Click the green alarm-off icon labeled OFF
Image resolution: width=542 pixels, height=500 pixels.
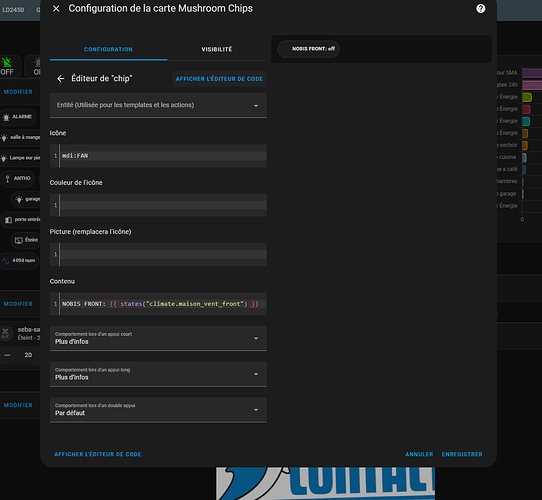pyautogui.click(x=7, y=62)
